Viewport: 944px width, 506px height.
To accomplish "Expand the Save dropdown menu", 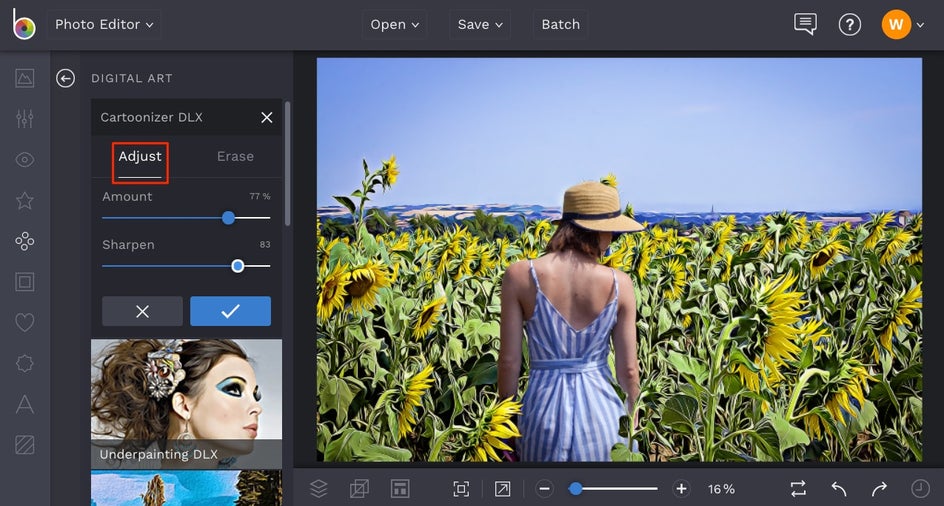I will [480, 25].
